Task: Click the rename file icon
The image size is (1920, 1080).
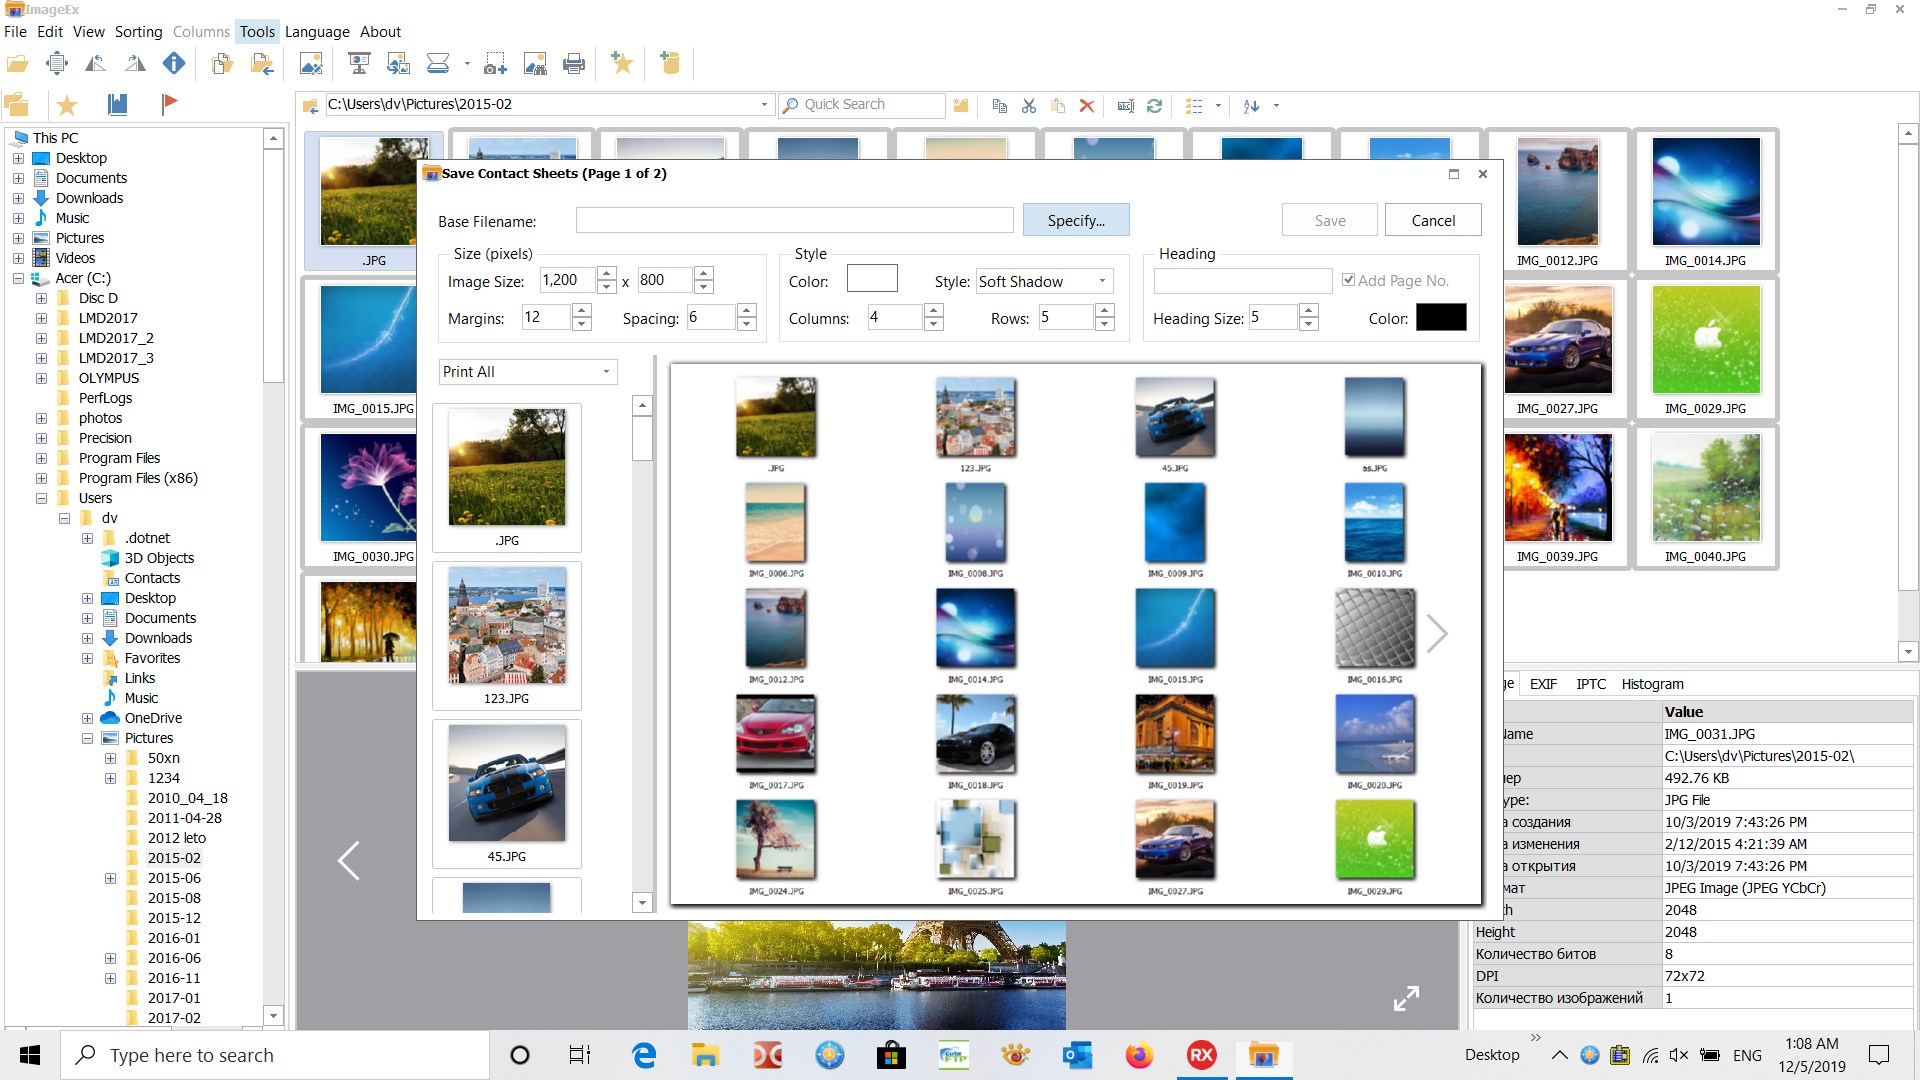Action: [1125, 105]
